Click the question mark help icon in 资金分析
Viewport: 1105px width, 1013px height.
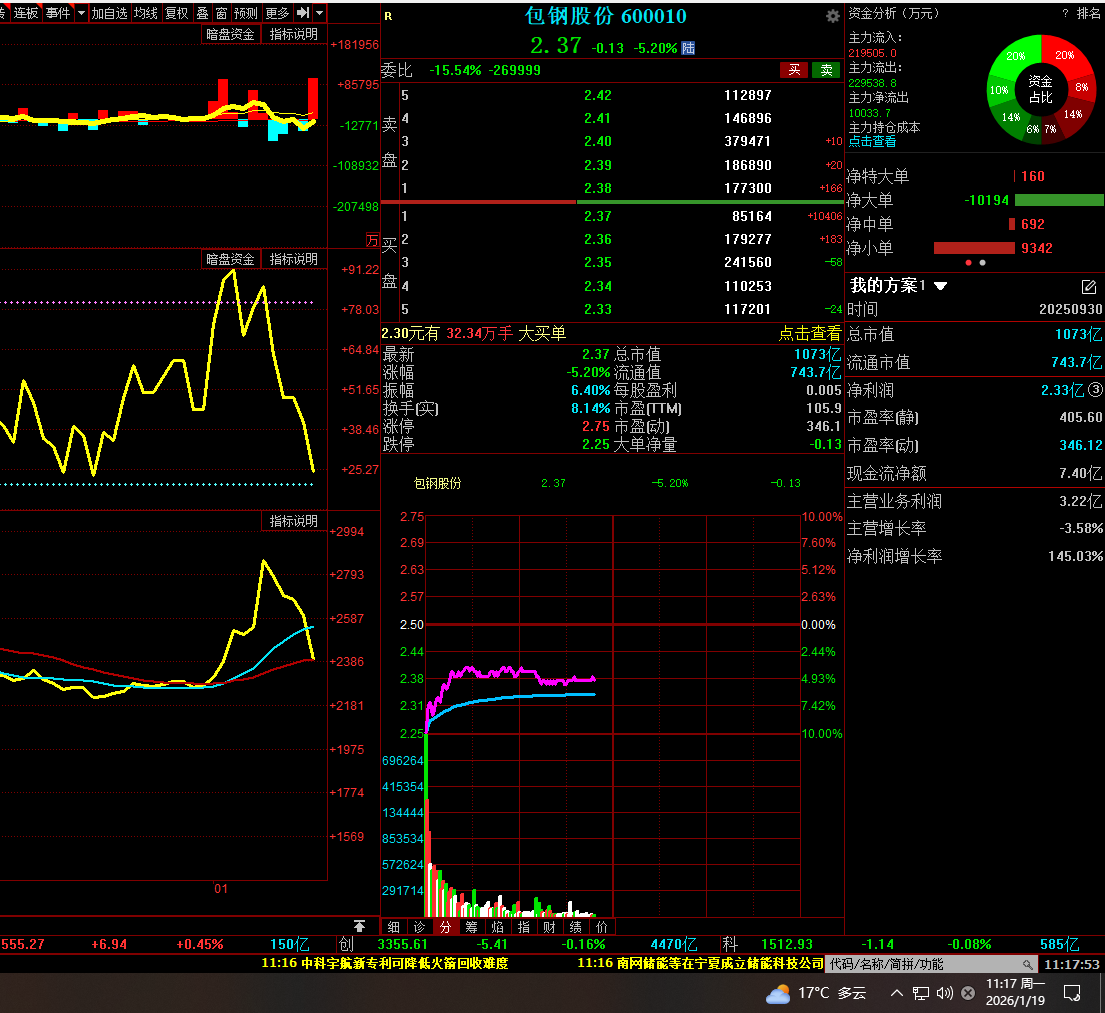click(x=1065, y=13)
